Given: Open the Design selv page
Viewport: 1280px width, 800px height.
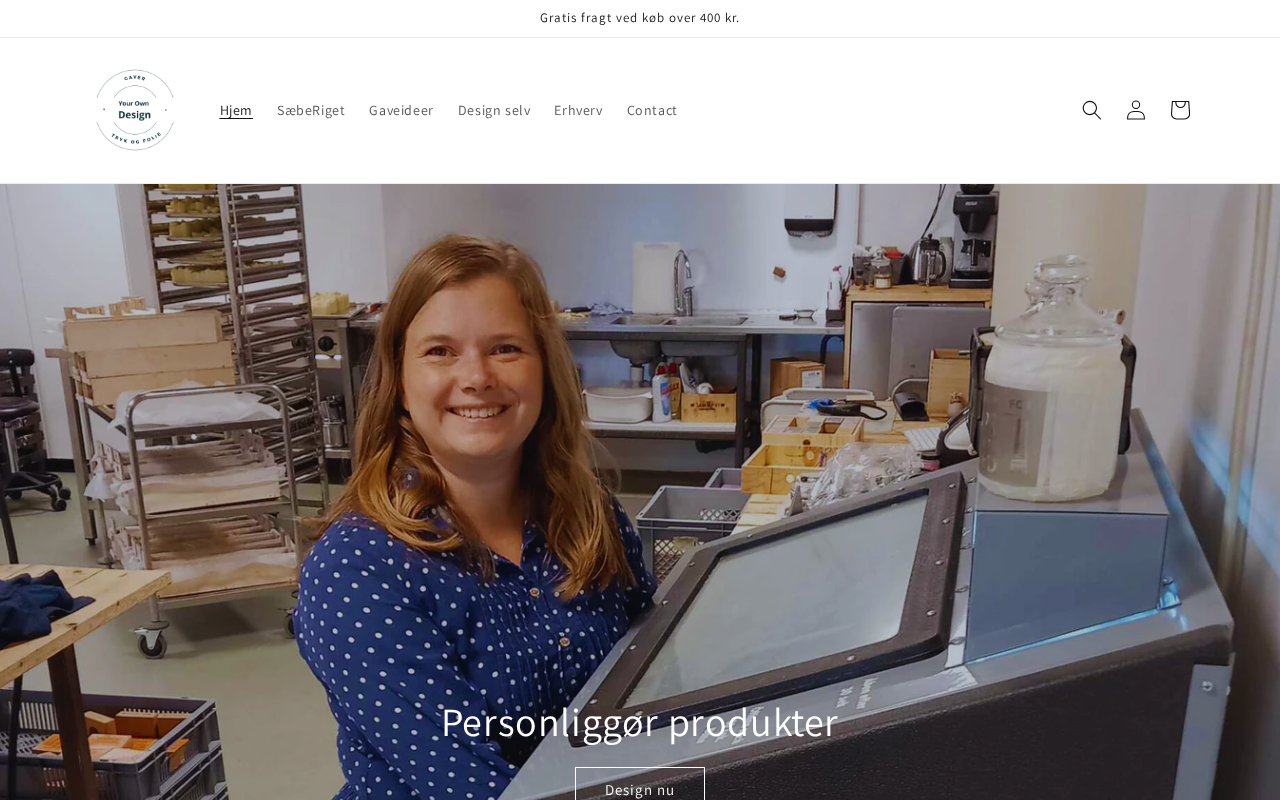Looking at the screenshot, I should pos(494,110).
